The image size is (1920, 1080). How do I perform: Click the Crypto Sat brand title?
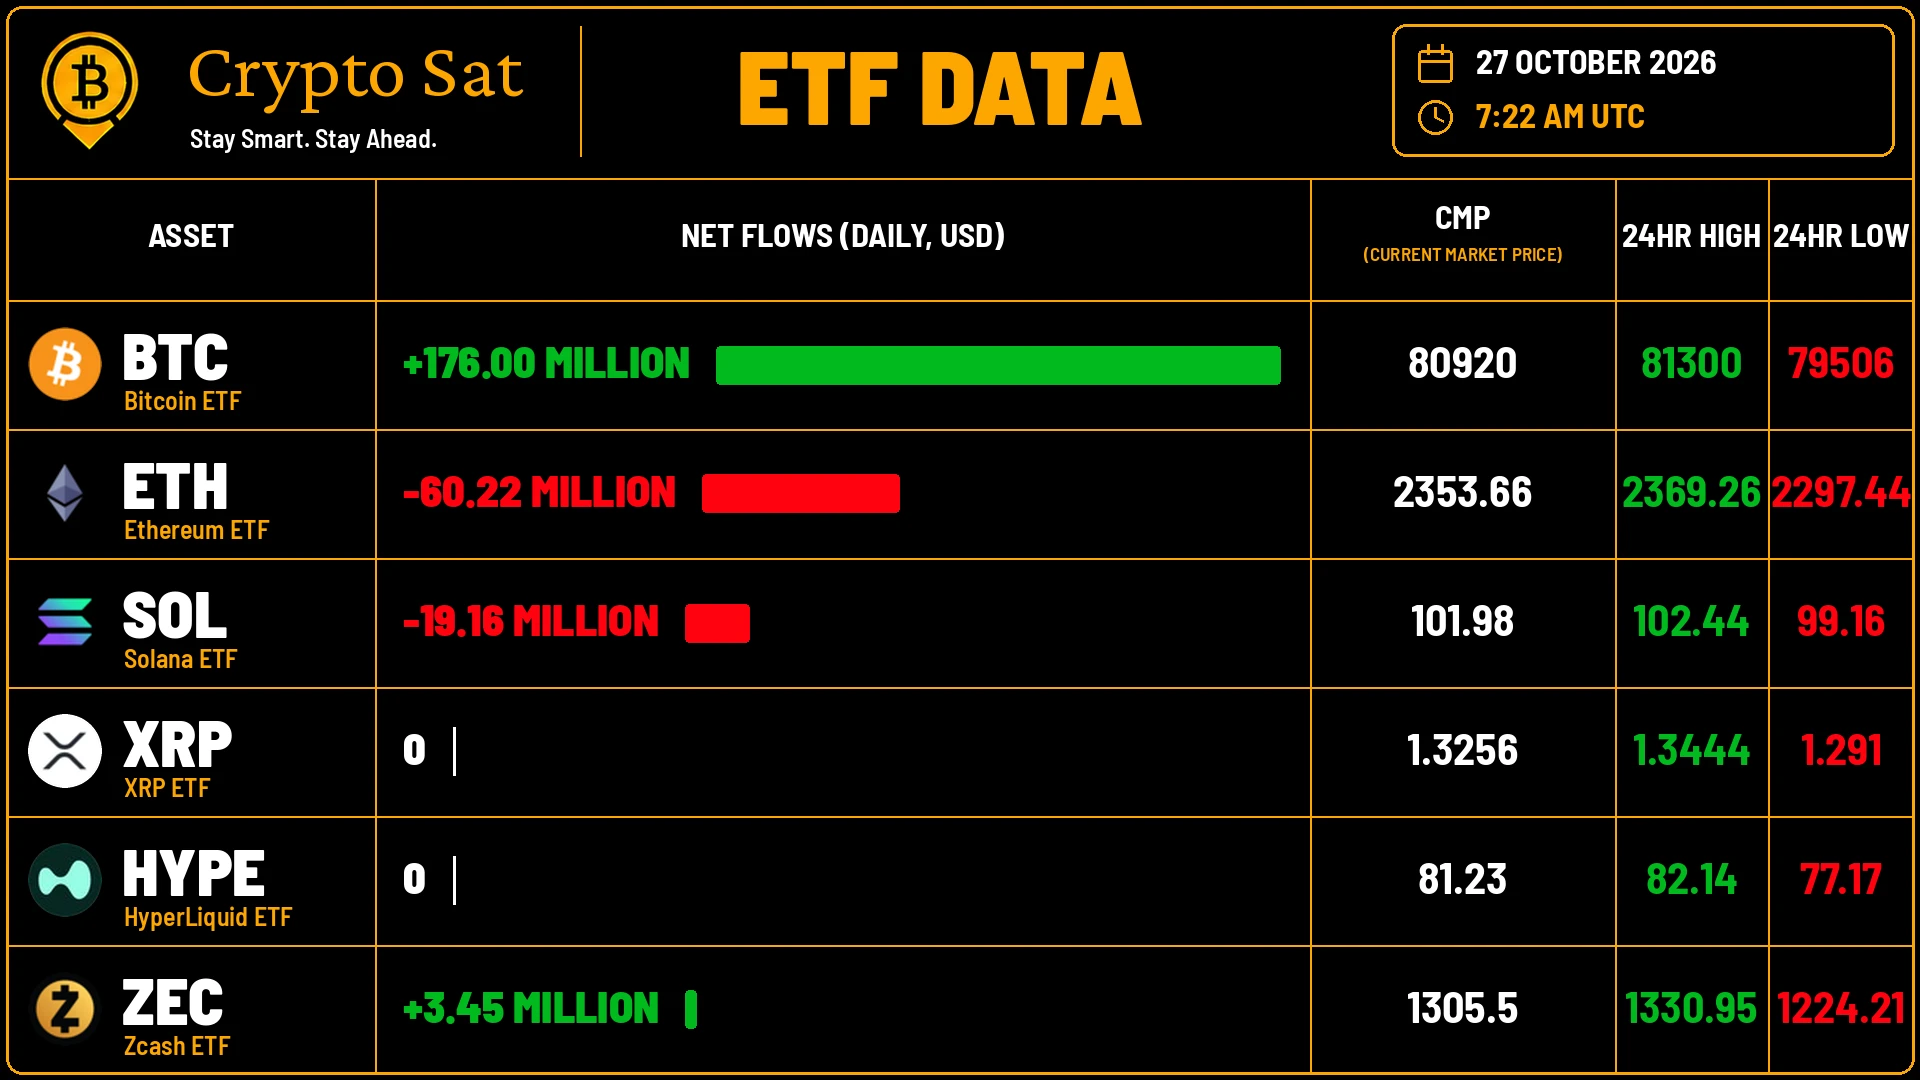pos(356,76)
